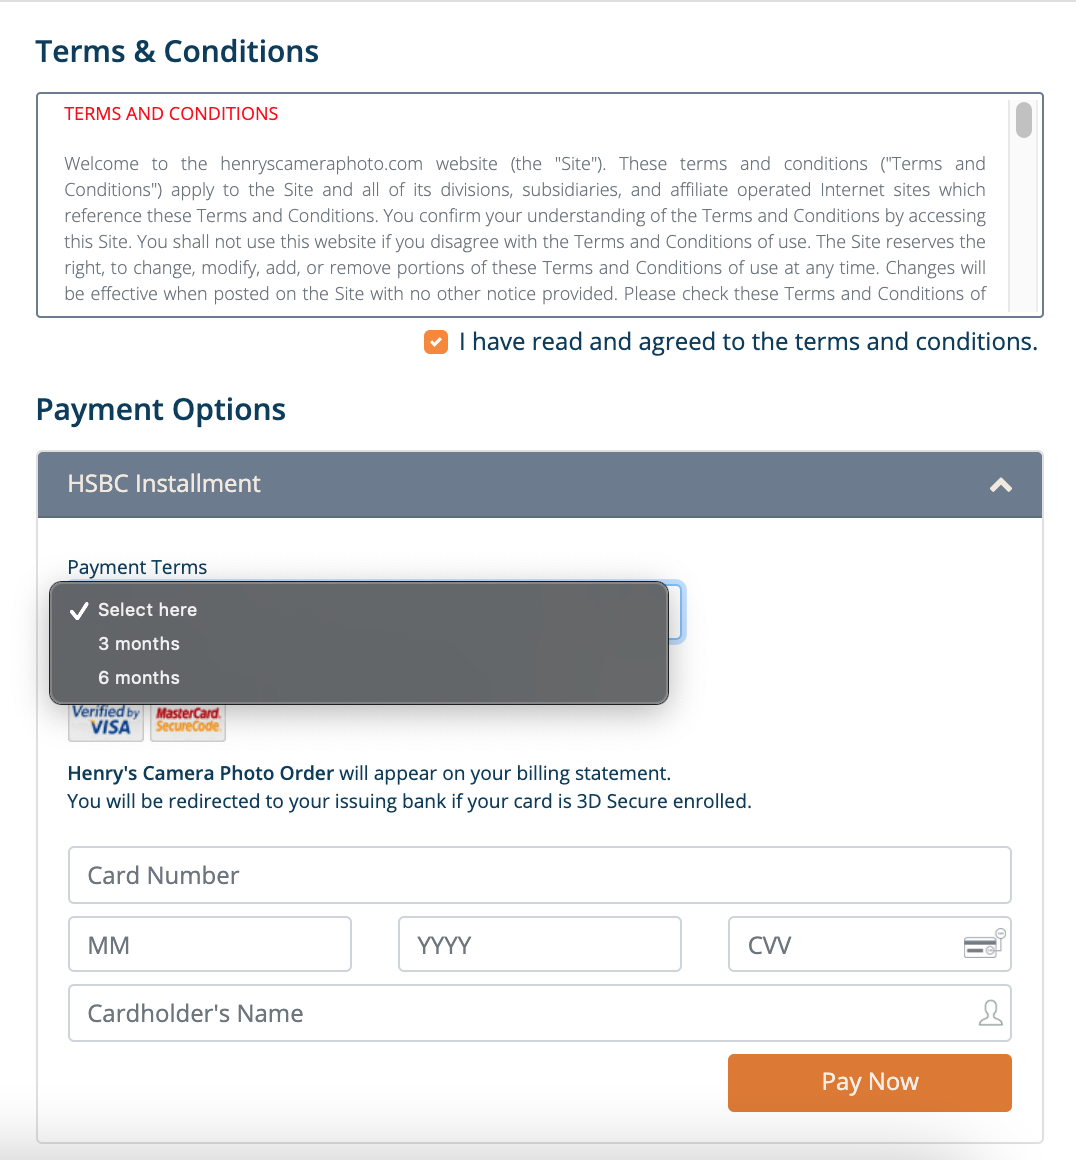Focus the Card Number field

(x=539, y=875)
